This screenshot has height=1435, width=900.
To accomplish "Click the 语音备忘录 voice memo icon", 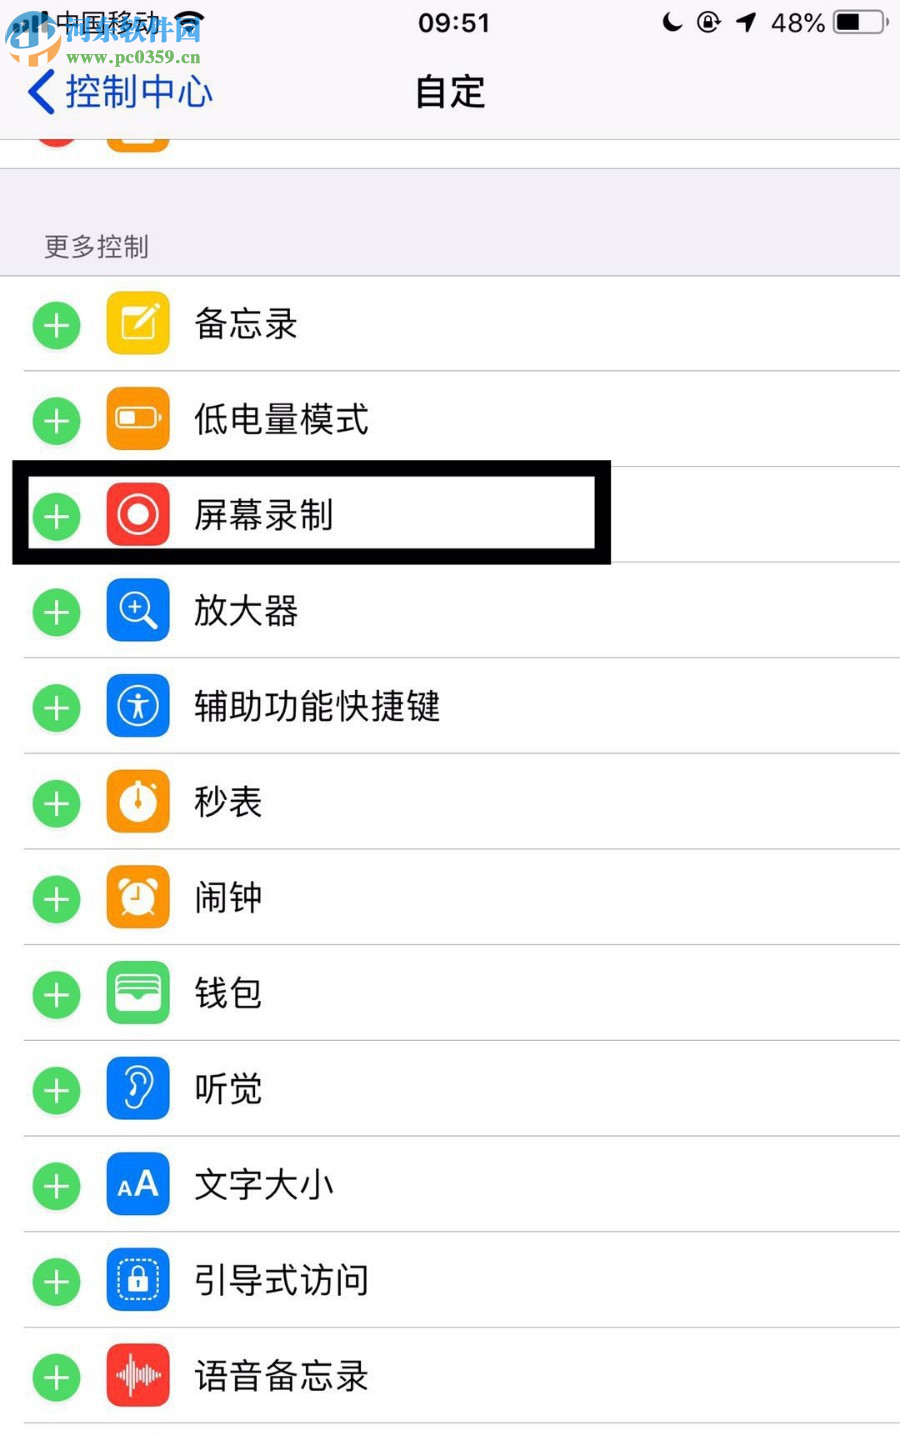I will pyautogui.click(x=138, y=1376).
